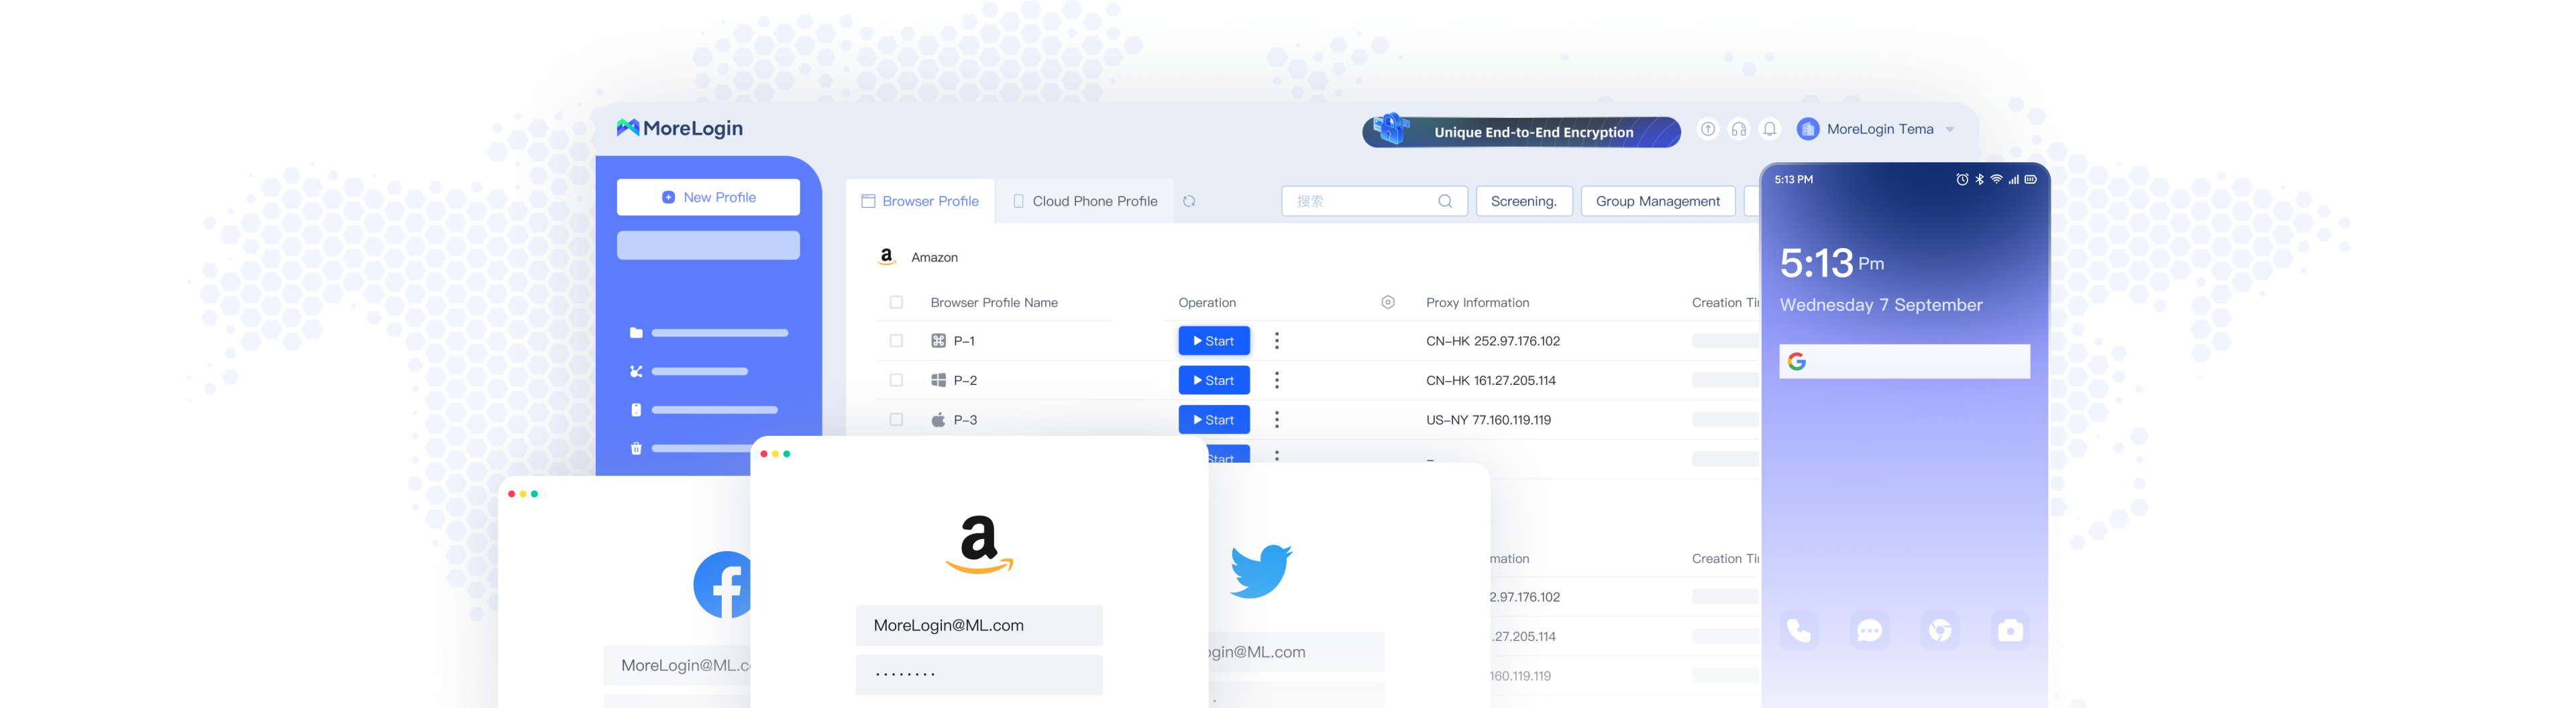
Task: Click the Amazon group name text
Action: (x=934, y=257)
